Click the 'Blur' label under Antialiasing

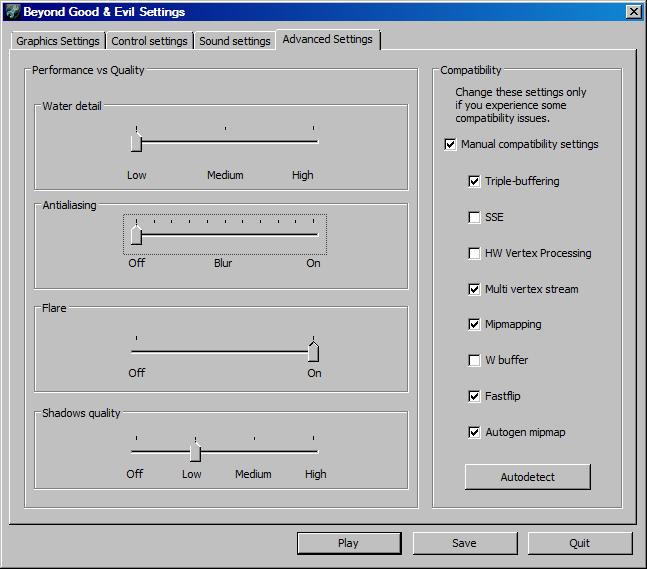[x=223, y=263]
